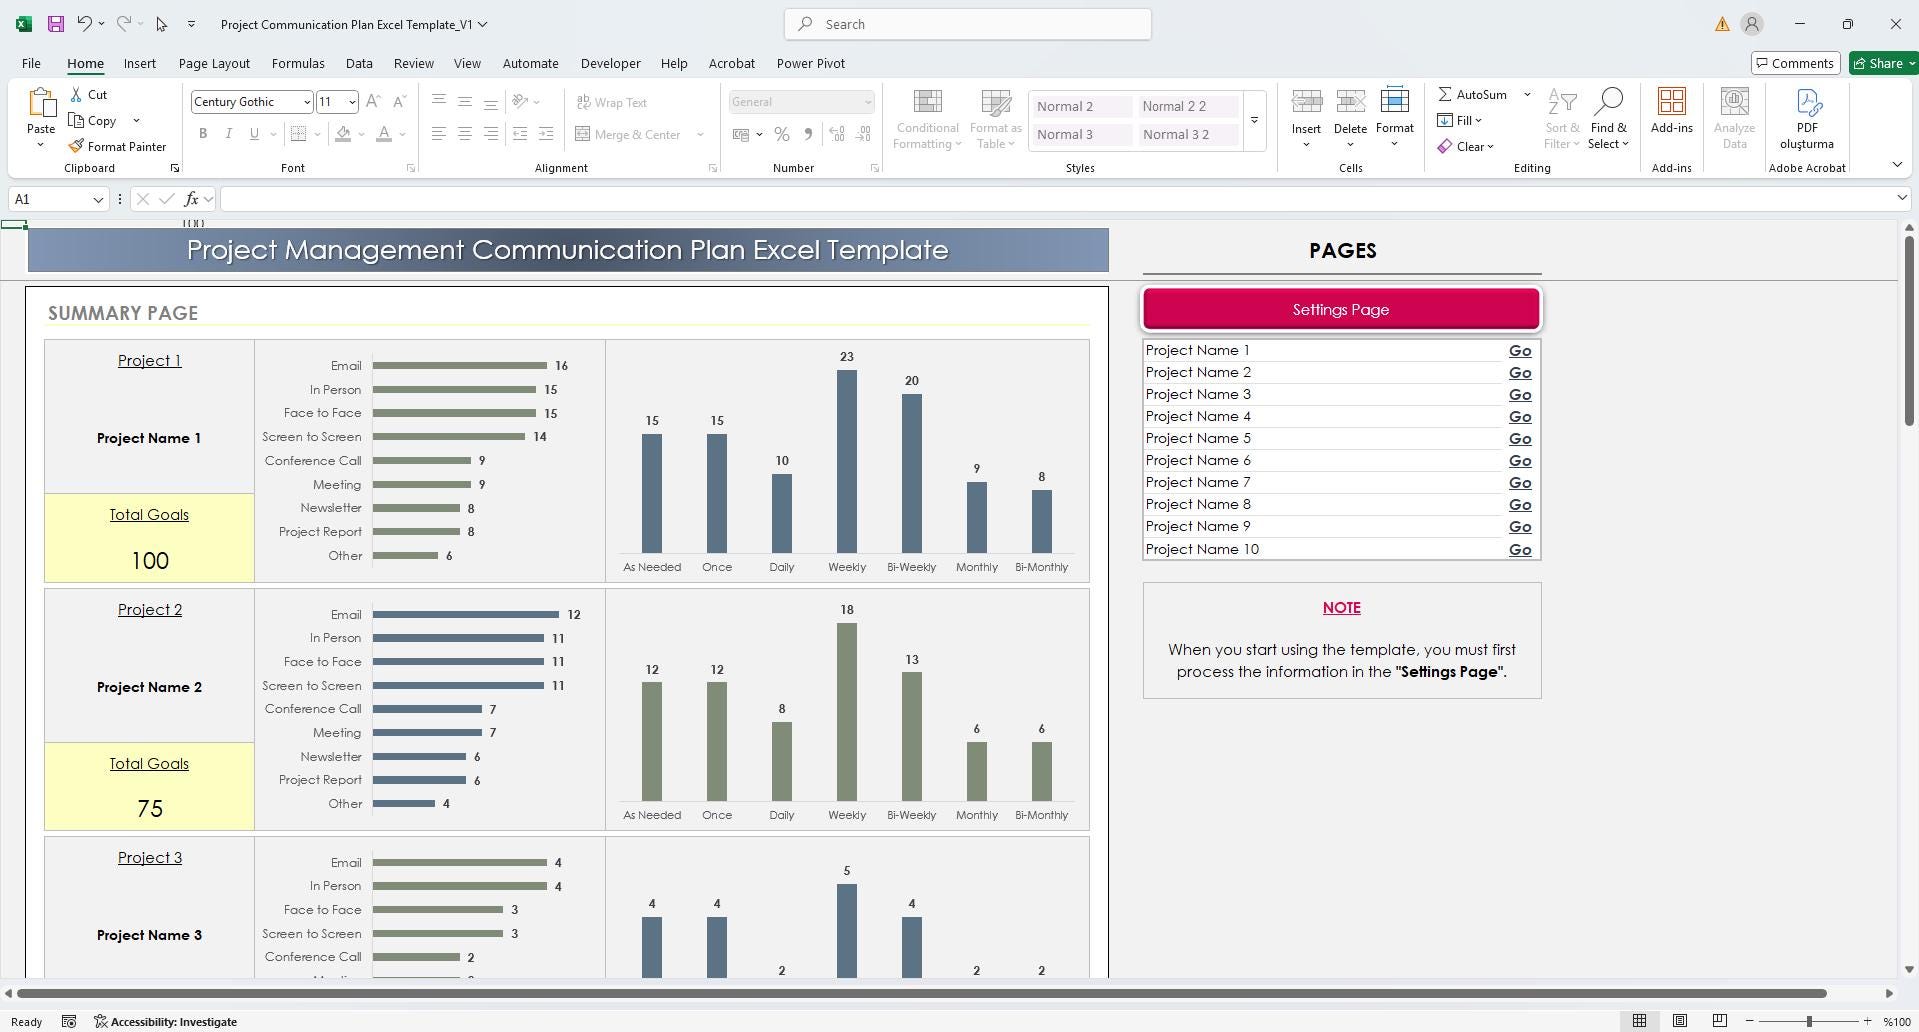The width and height of the screenshot is (1919, 1032).
Task: Open the Formulas tab
Action: click(x=298, y=63)
